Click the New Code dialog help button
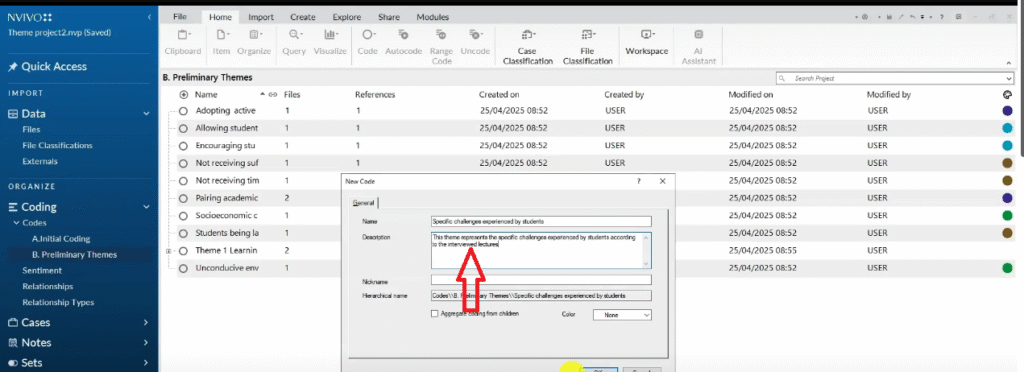Screen dimensions: 1024x372 tap(639, 181)
